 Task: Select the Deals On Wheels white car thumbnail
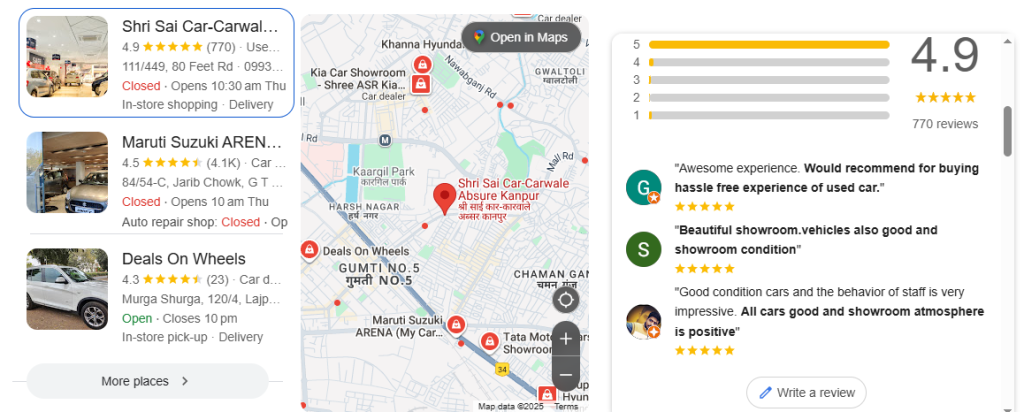[x=67, y=289]
